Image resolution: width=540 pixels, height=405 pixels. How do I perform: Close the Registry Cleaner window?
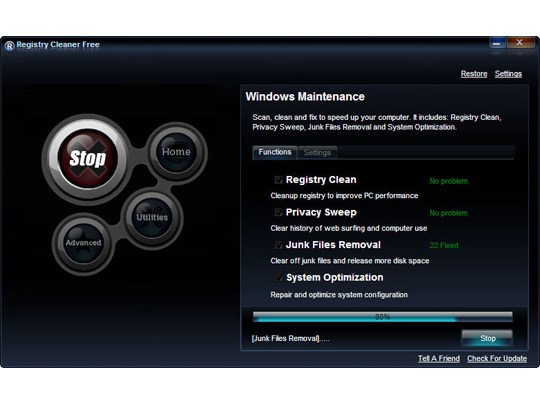coord(520,43)
